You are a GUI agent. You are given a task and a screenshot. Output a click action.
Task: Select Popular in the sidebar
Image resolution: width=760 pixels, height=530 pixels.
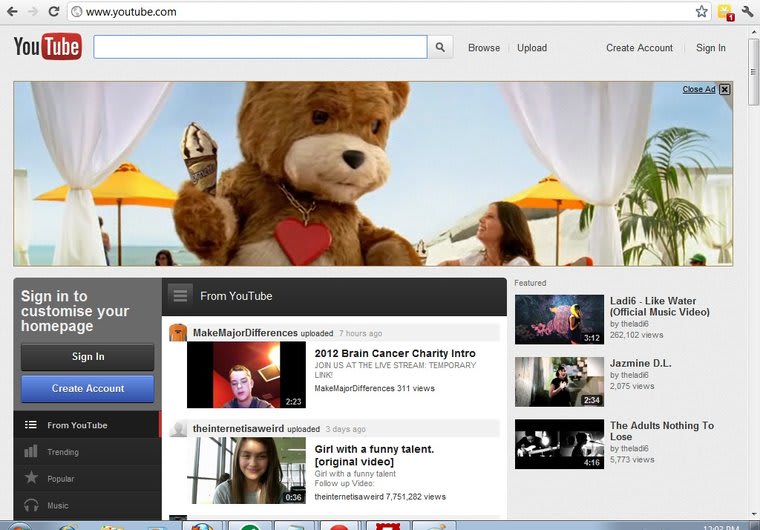tap(87, 479)
